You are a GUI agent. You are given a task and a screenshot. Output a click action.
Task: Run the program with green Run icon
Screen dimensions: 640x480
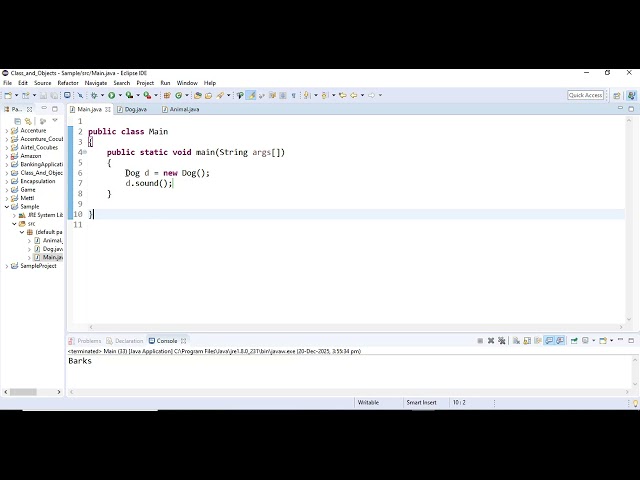click(x=111, y=96)
